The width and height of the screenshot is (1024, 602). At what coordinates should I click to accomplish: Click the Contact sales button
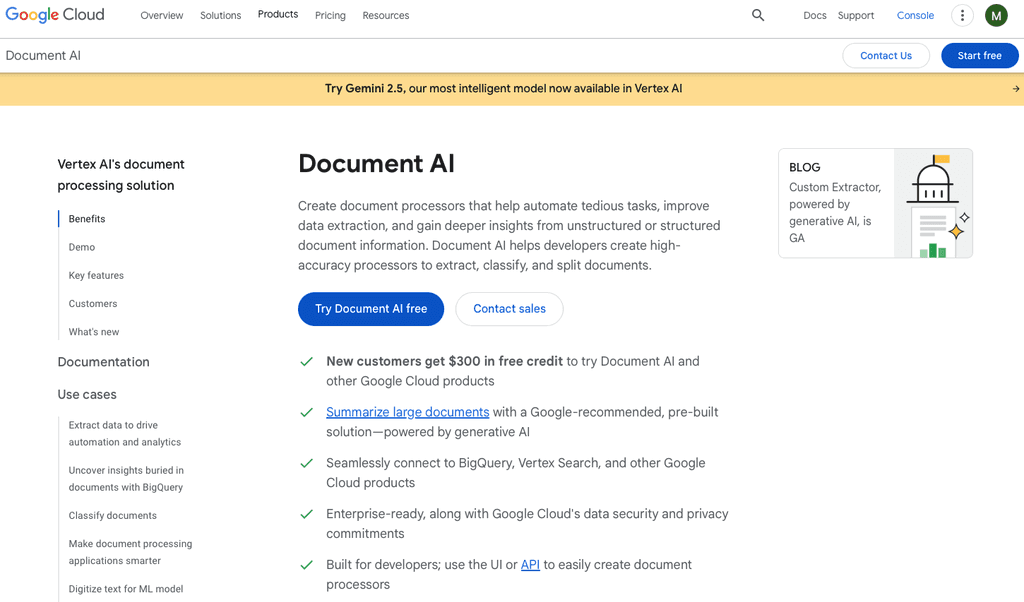click(x=509, y=309)
